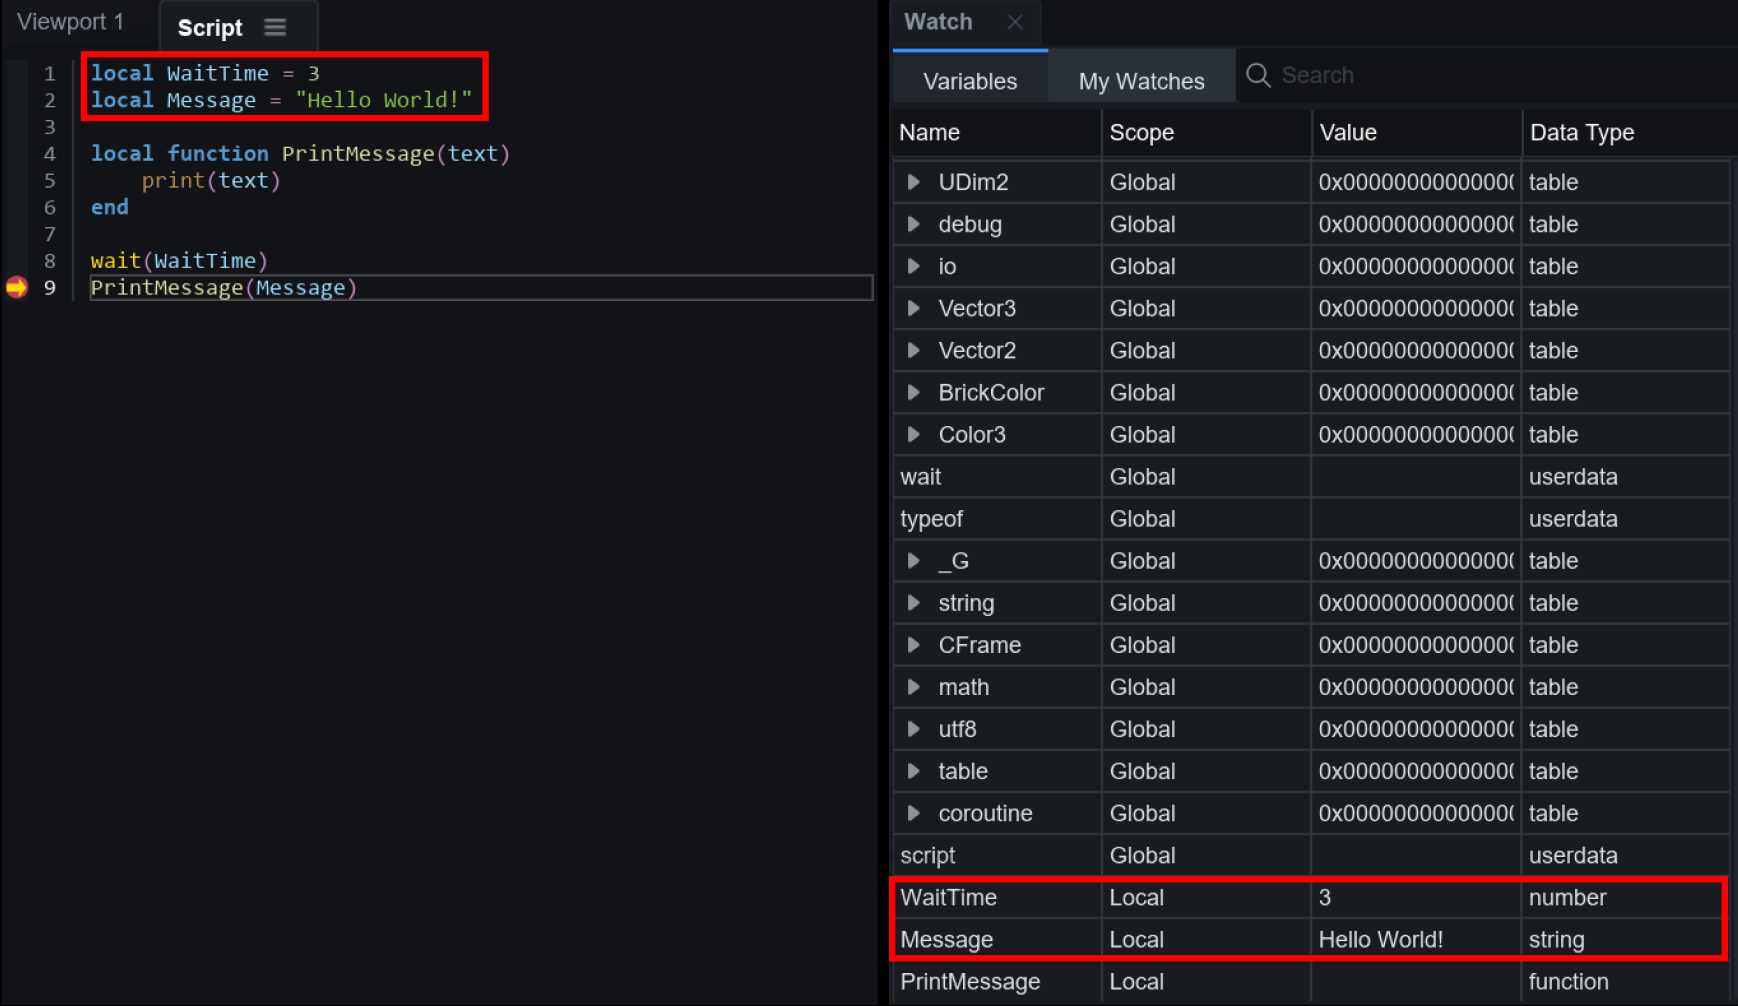Open the Viewport 1 tab
Image resolution: width=1738 pixels, height=1006 pixels.
click(x=70, y=22)
